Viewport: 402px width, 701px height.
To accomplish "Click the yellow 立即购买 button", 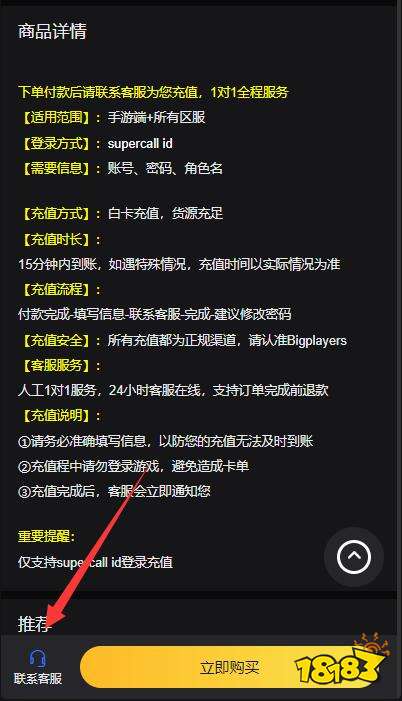I will [229, 667].
